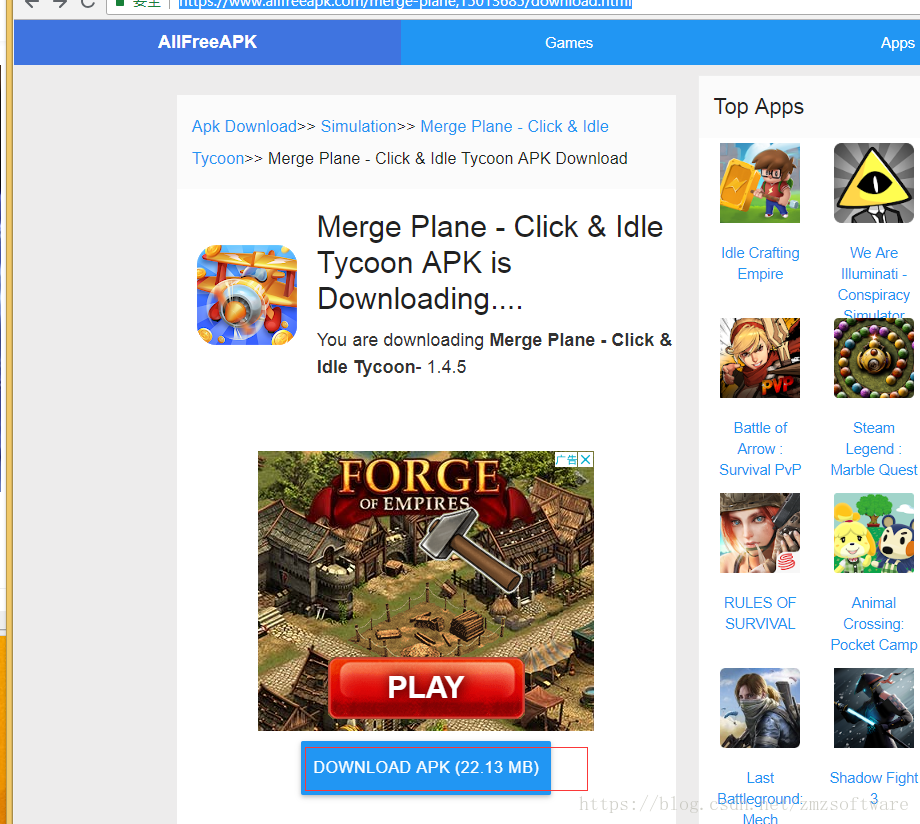Click the ad info icon beside the close X
The image size is (920, 824).
(566, 460)
